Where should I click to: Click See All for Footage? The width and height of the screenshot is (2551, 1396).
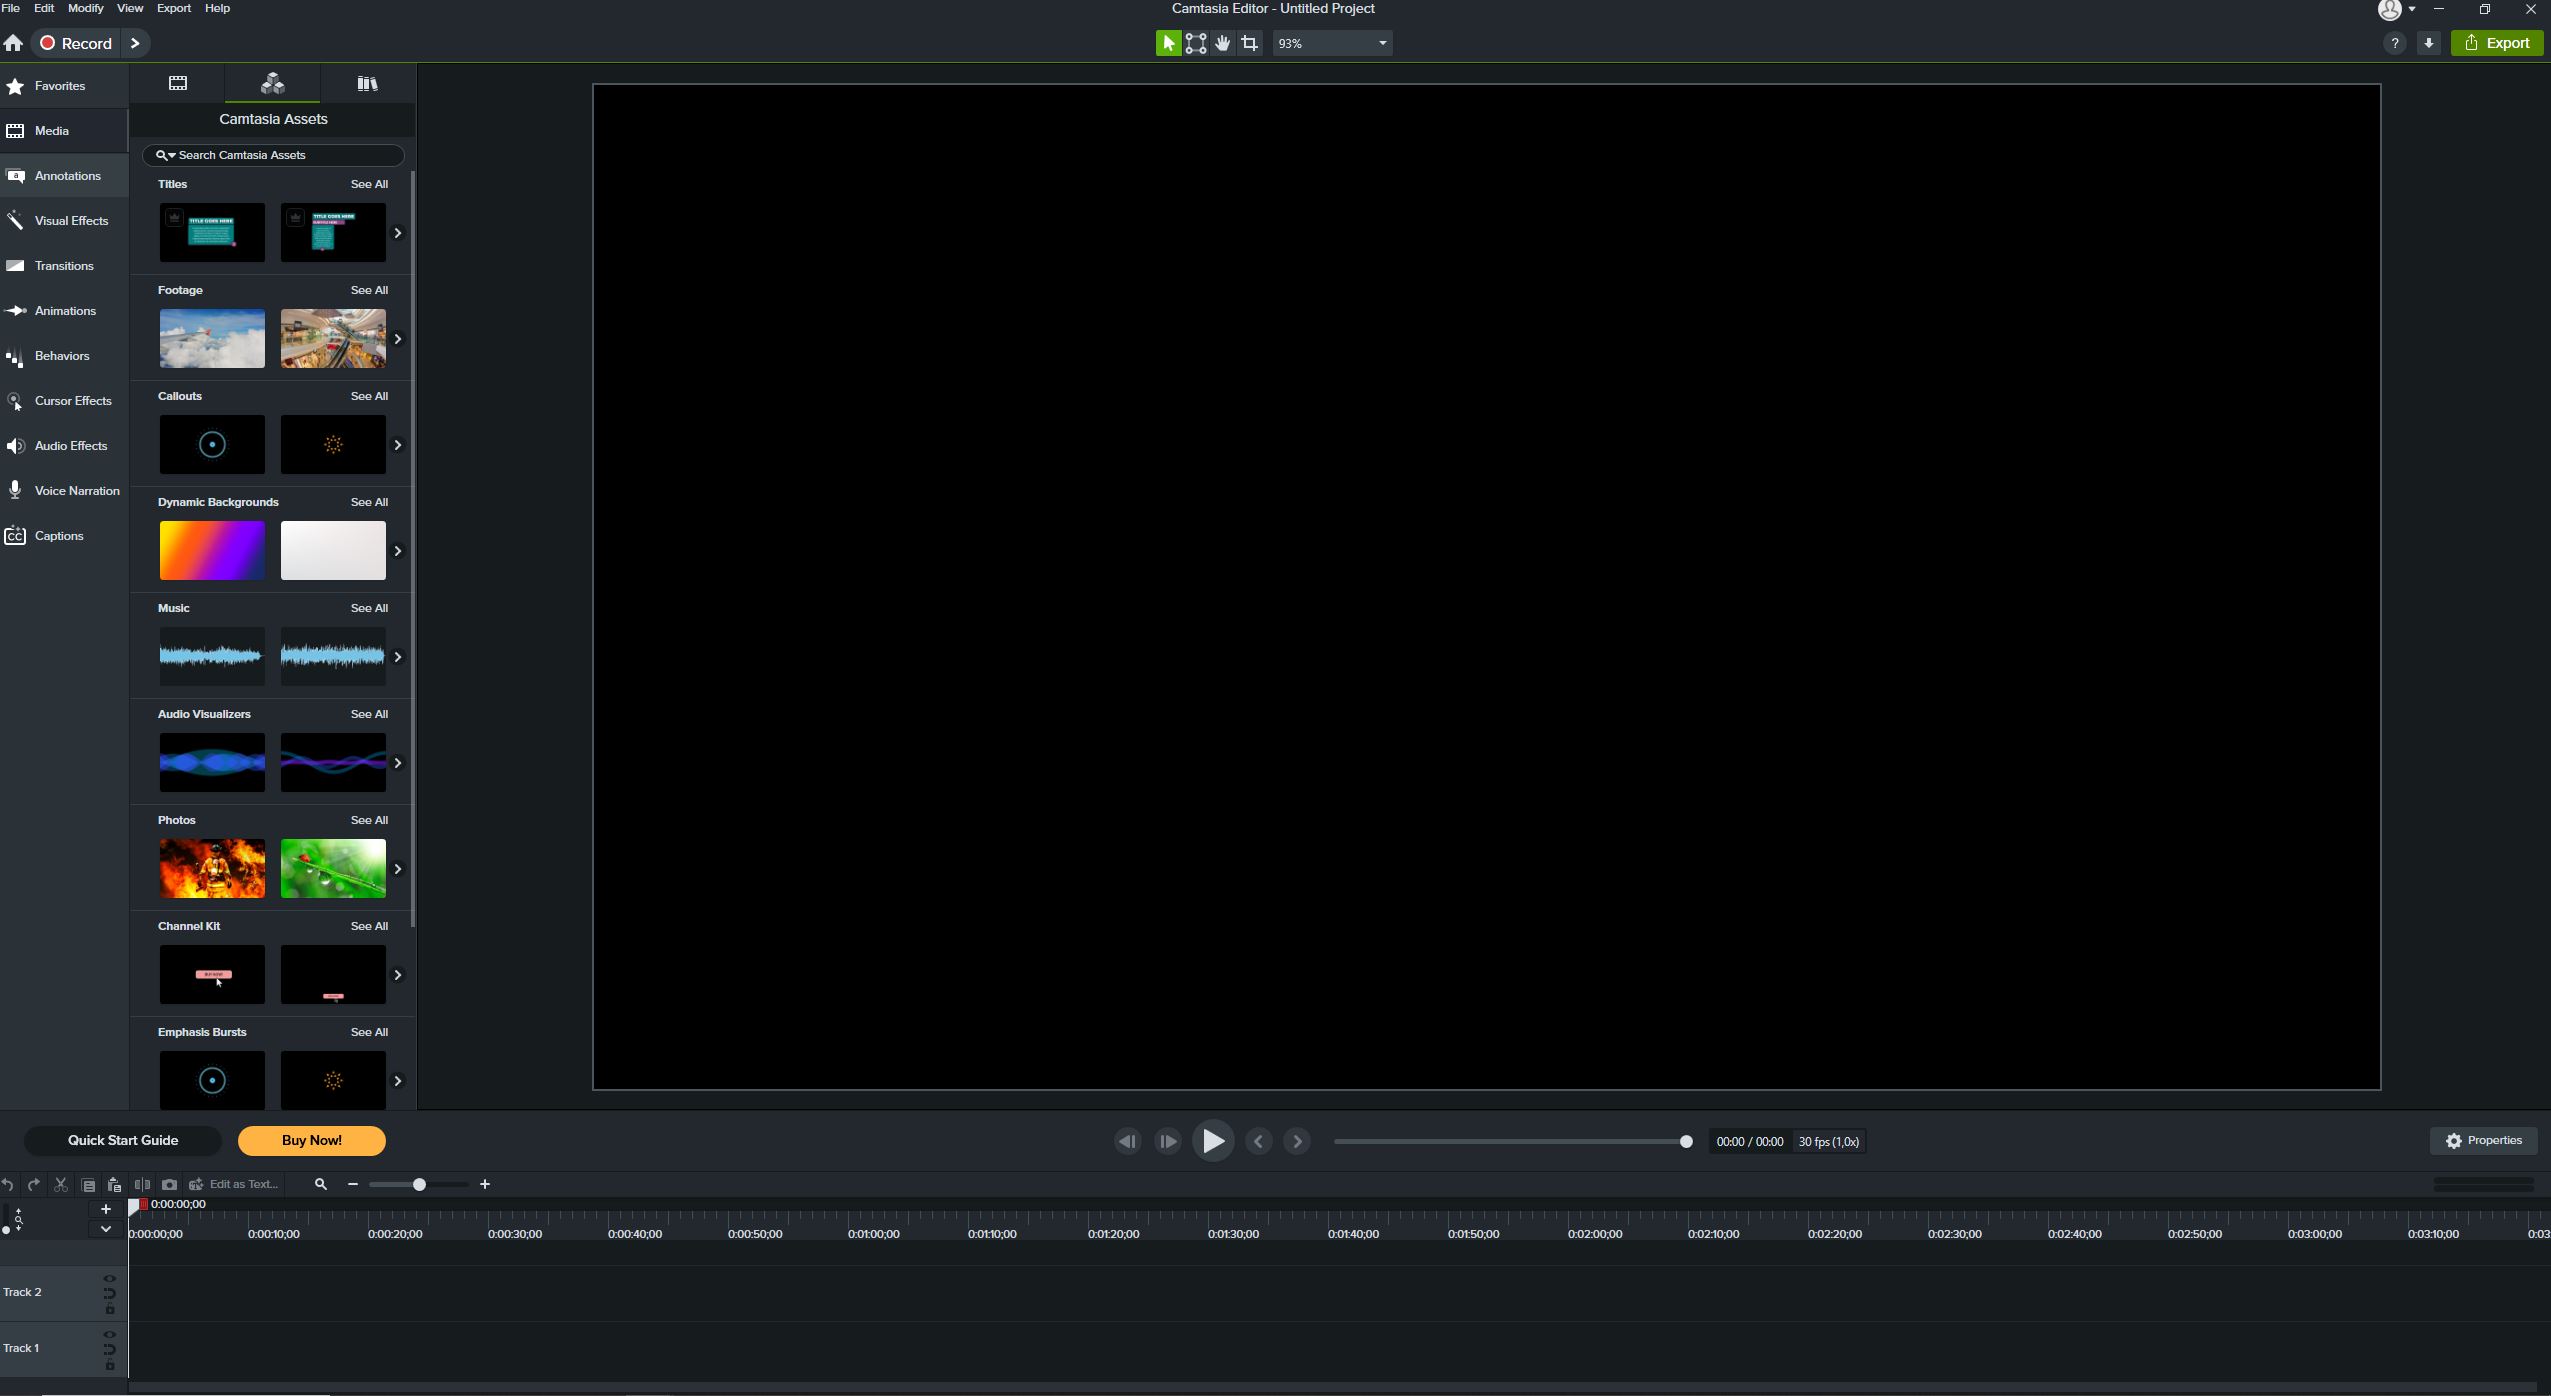pyautogui.click(x=369, y=290)
